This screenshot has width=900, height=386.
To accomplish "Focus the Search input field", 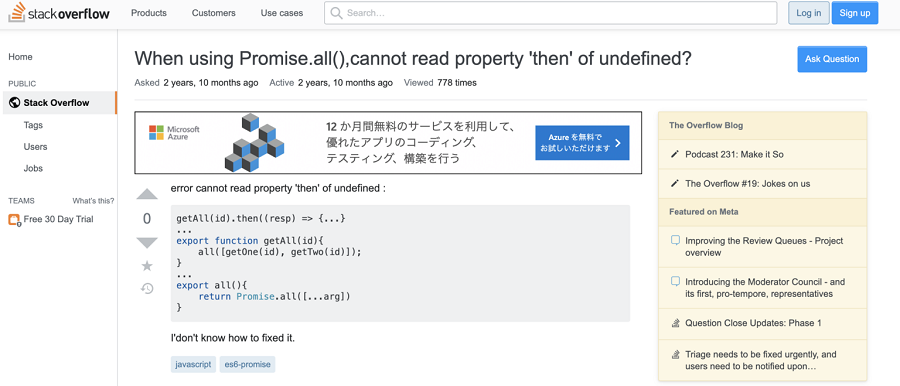I will click(x=550, y=13).
